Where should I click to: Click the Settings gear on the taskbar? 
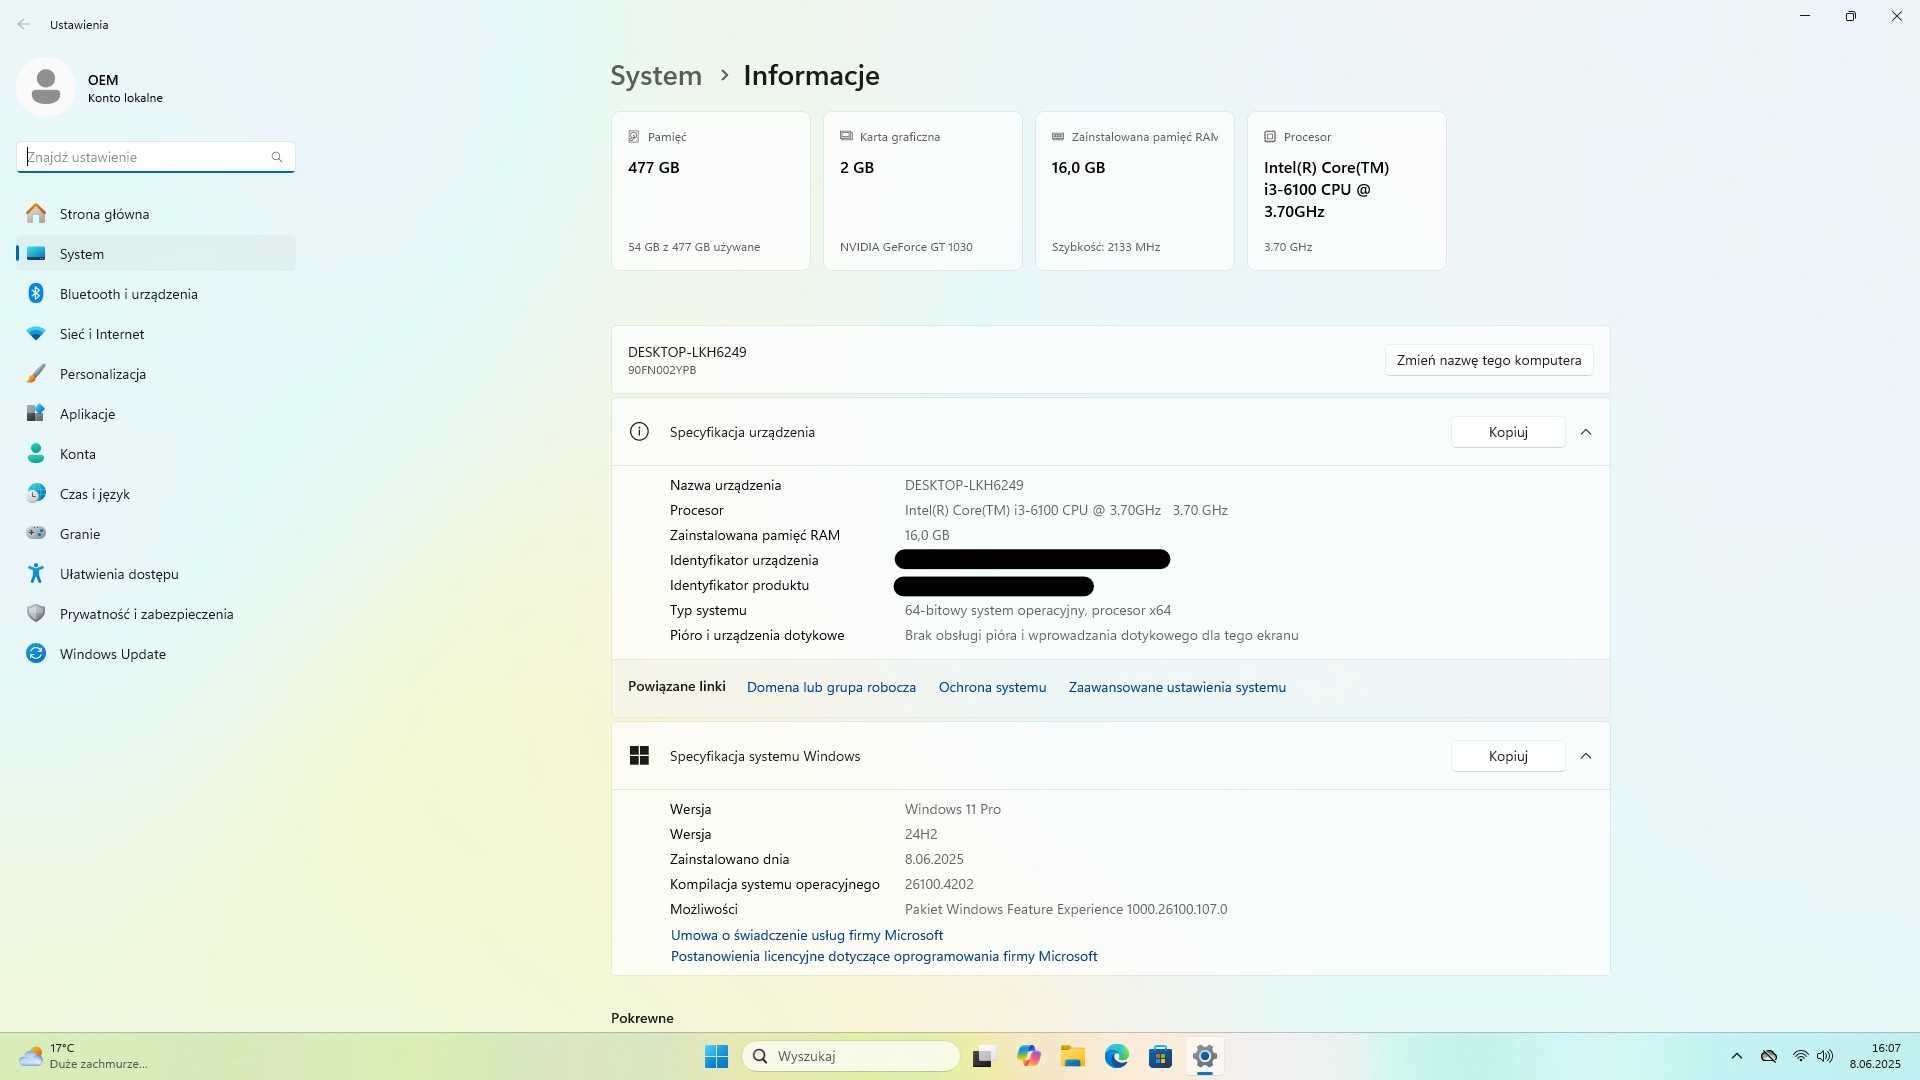1204,1056
